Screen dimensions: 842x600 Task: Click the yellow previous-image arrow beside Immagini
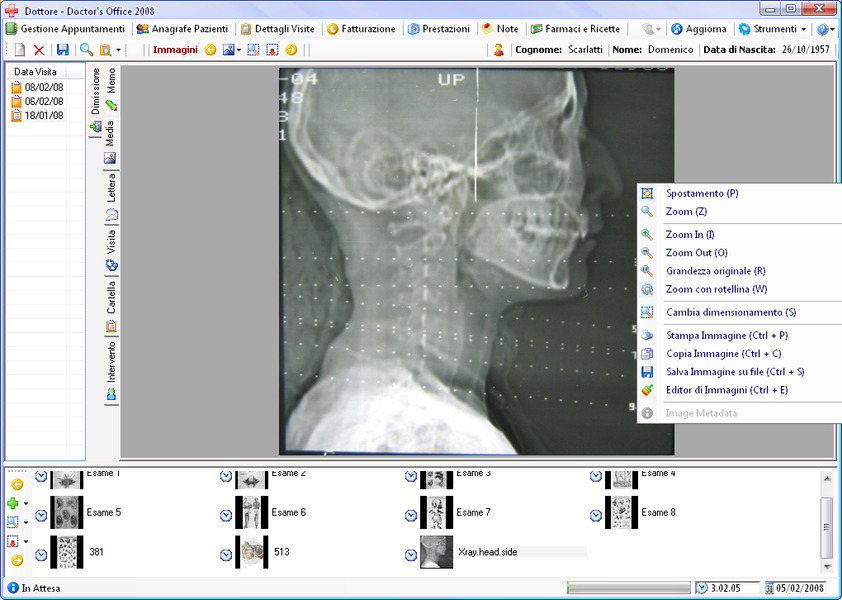coord(210,50)
